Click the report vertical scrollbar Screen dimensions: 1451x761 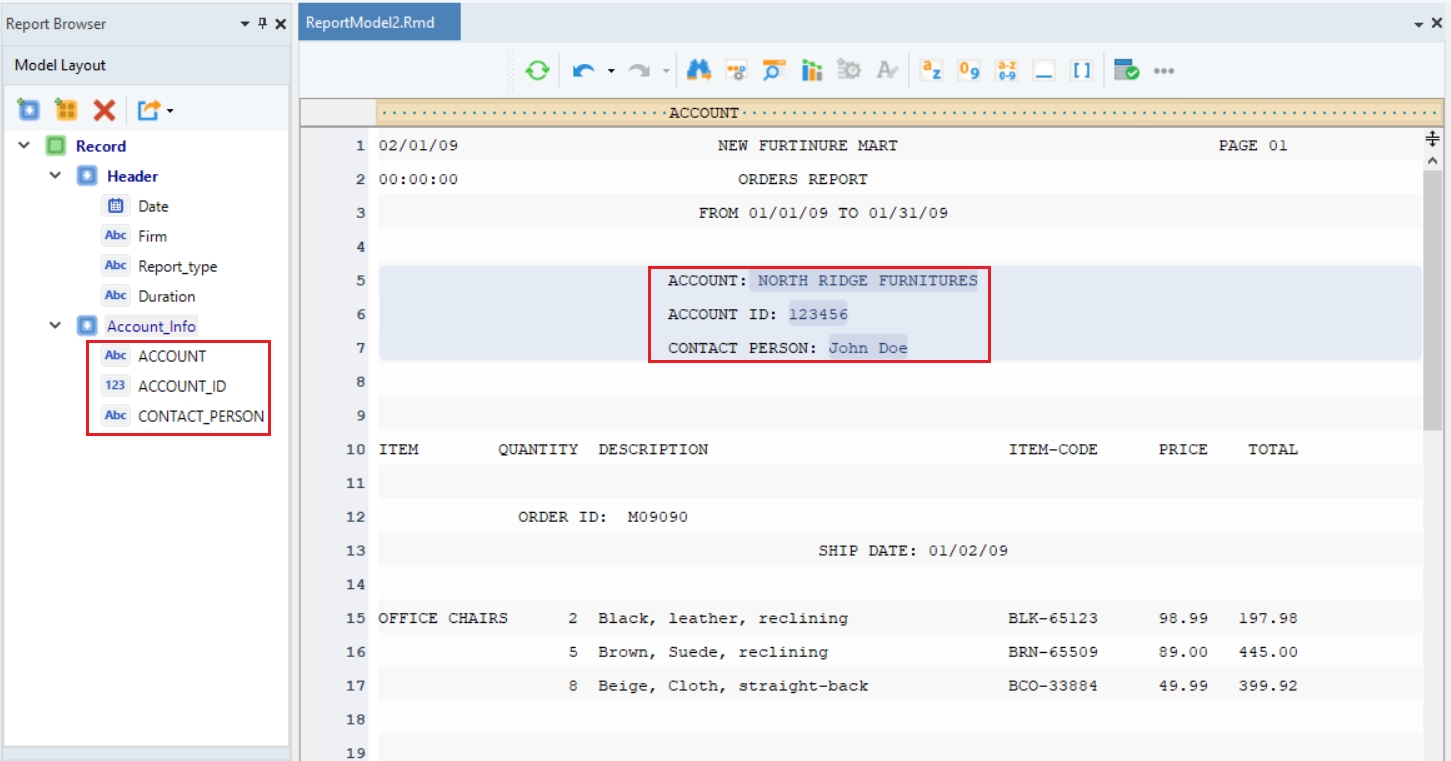(x=1432, y=300)
